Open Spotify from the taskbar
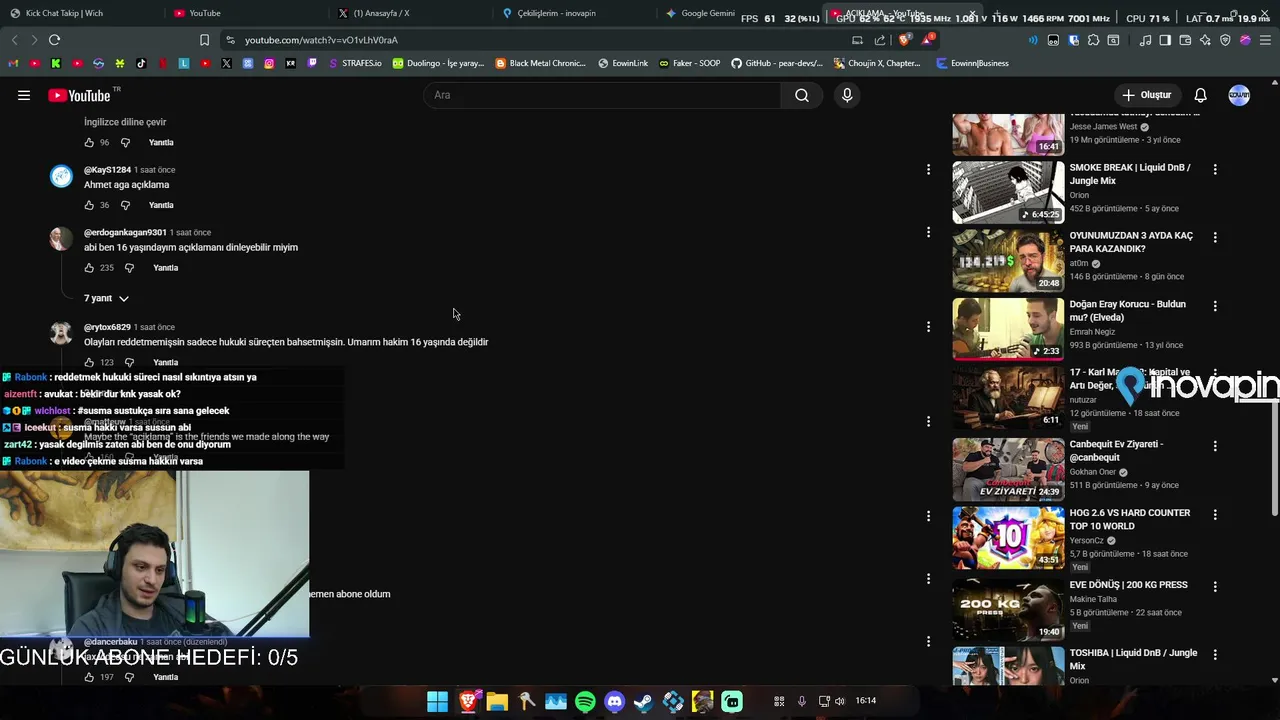This screenshot has height=720, width=1280. pos(585,702)
